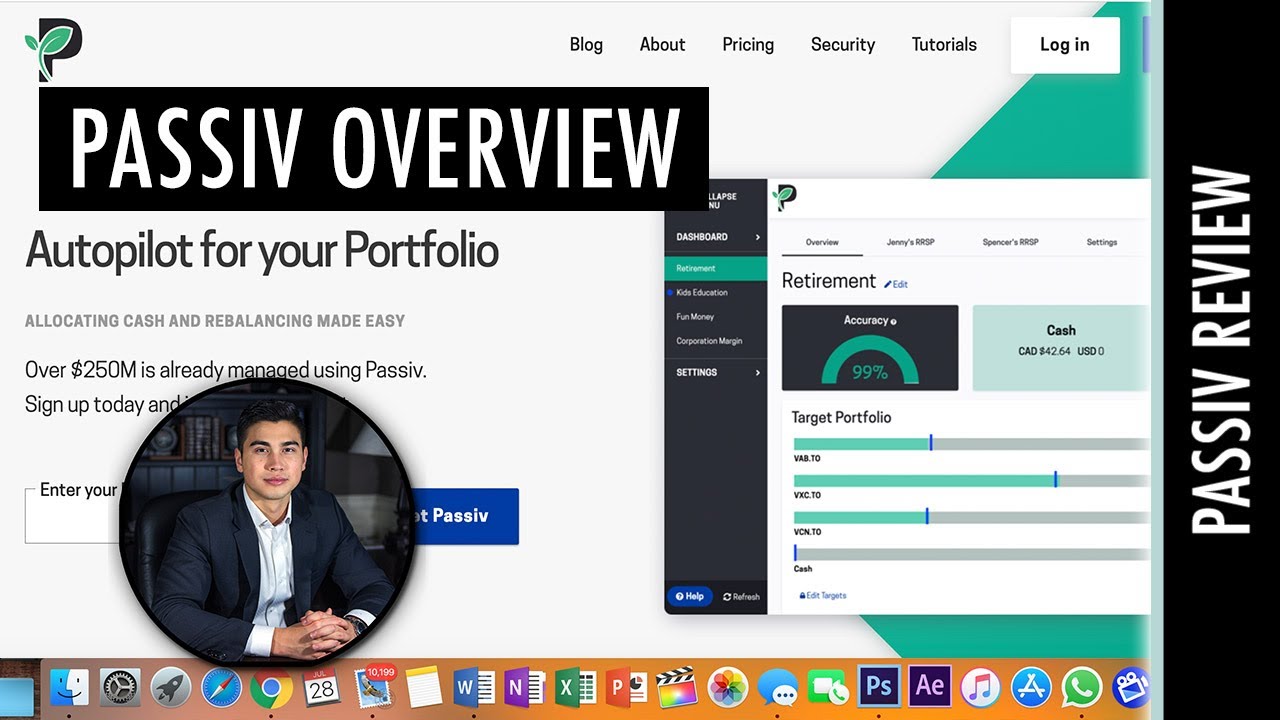Viewport: 1280px width, 720px height.
Task: Open the yellow Notes app in dock
Action: coord(424,687)
